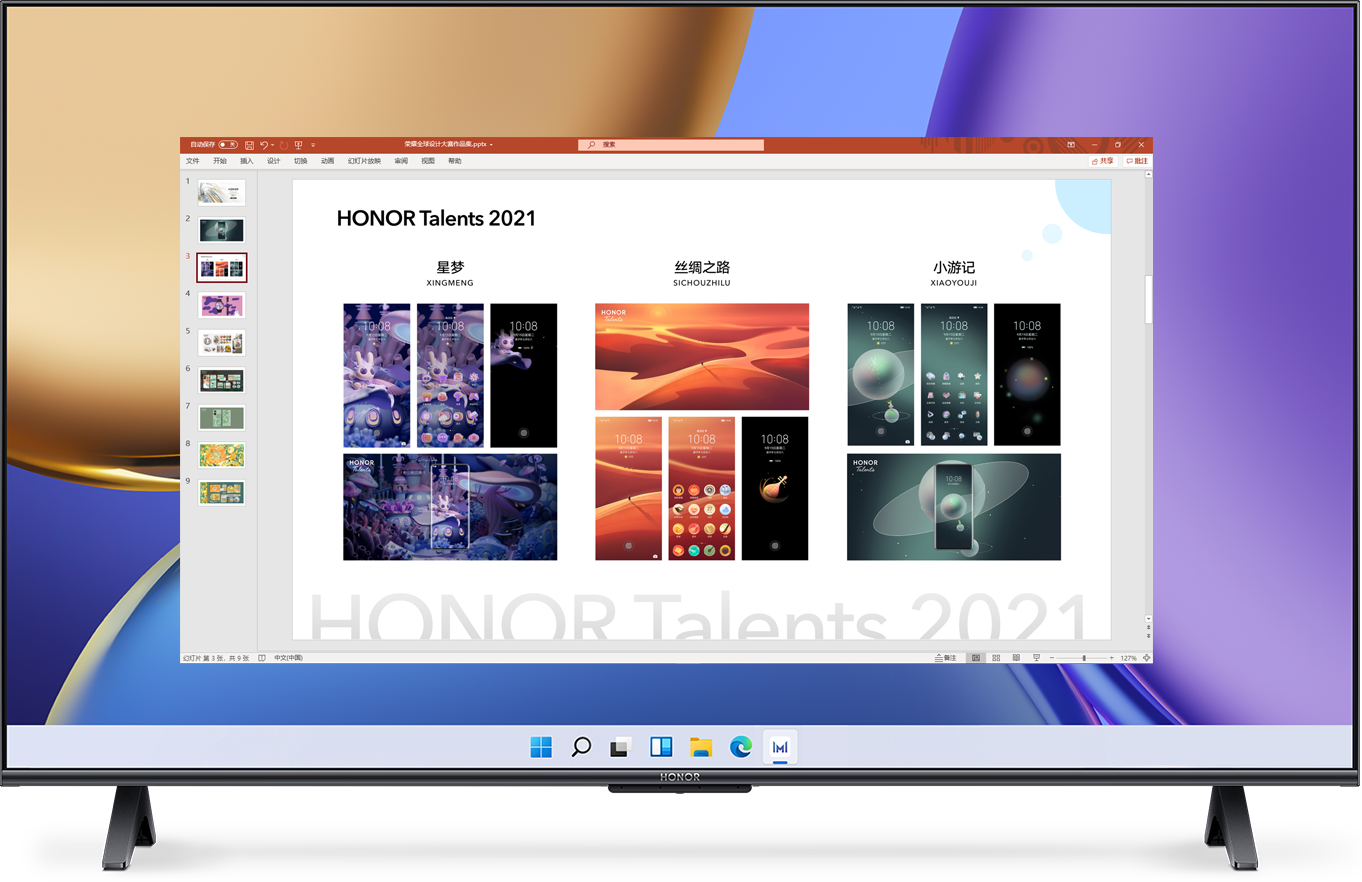
Task: Click the 星梦 heading on slide
Action: 450,267
